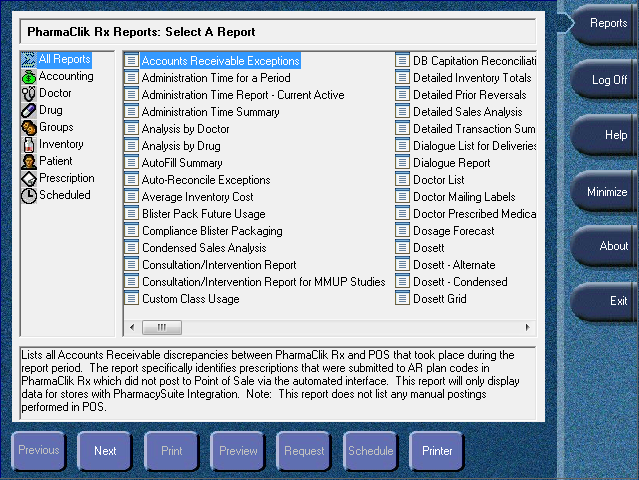Select the Dosett report
Screen dimensions: 639x480
click(429, 248)
